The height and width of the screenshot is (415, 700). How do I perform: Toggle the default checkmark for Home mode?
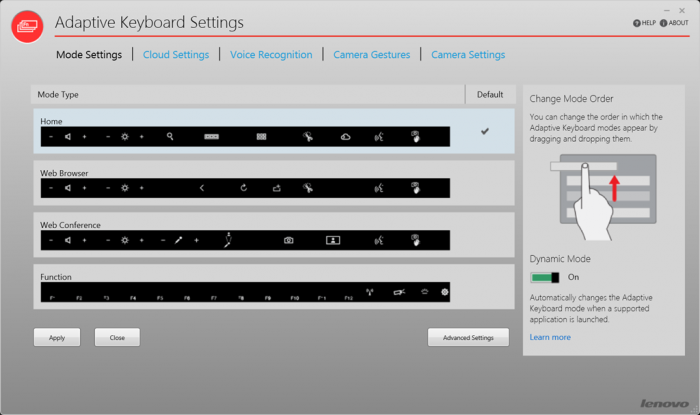(x=485, y=131)
